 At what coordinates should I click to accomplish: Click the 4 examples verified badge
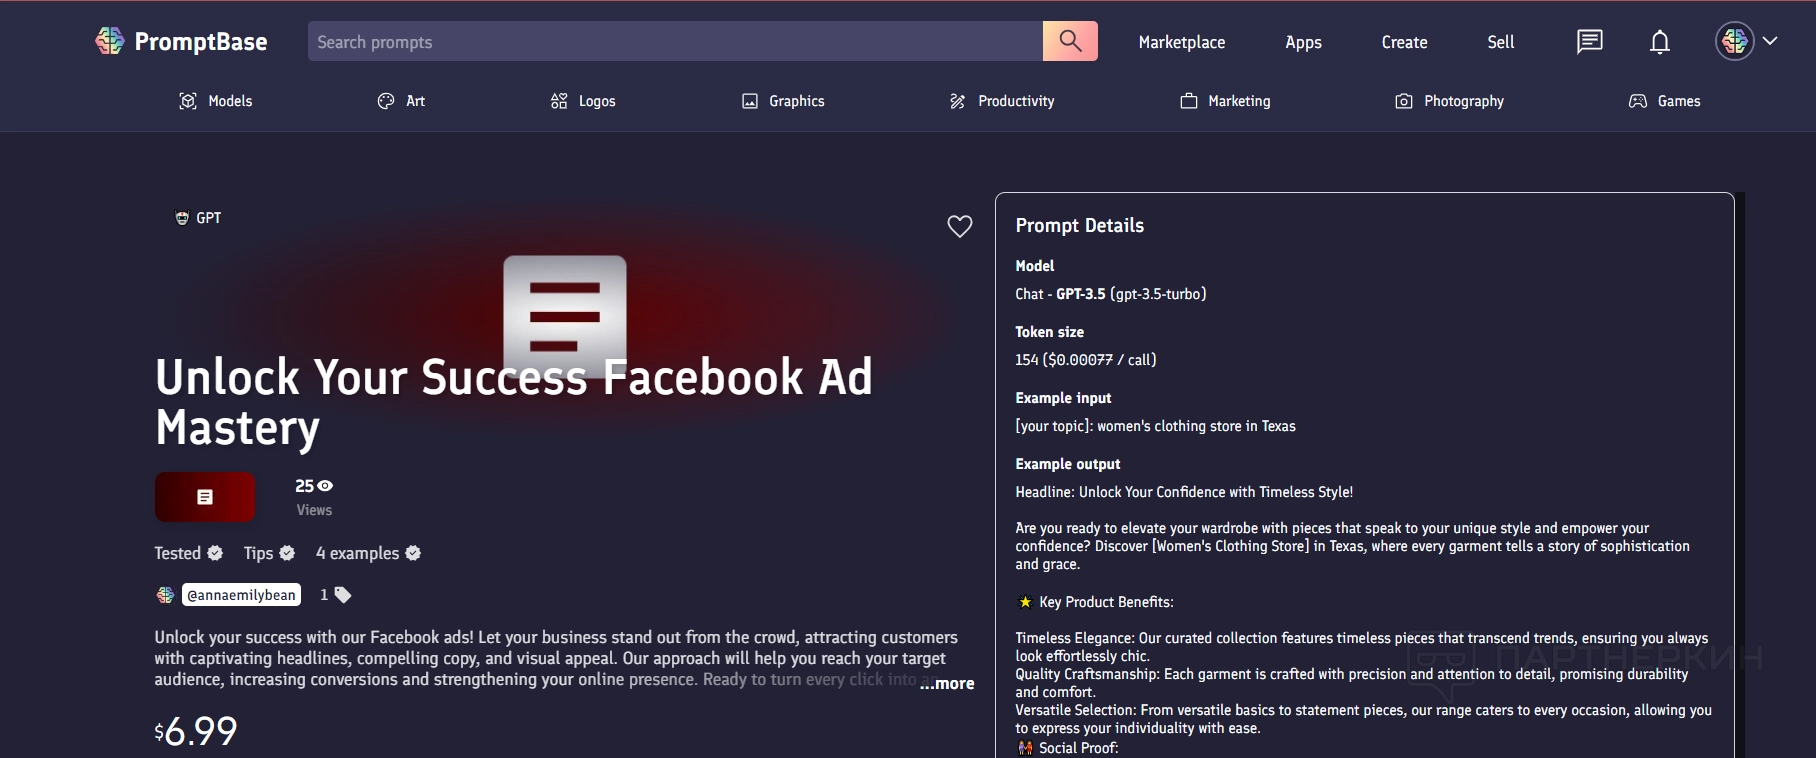pos(413,553)
